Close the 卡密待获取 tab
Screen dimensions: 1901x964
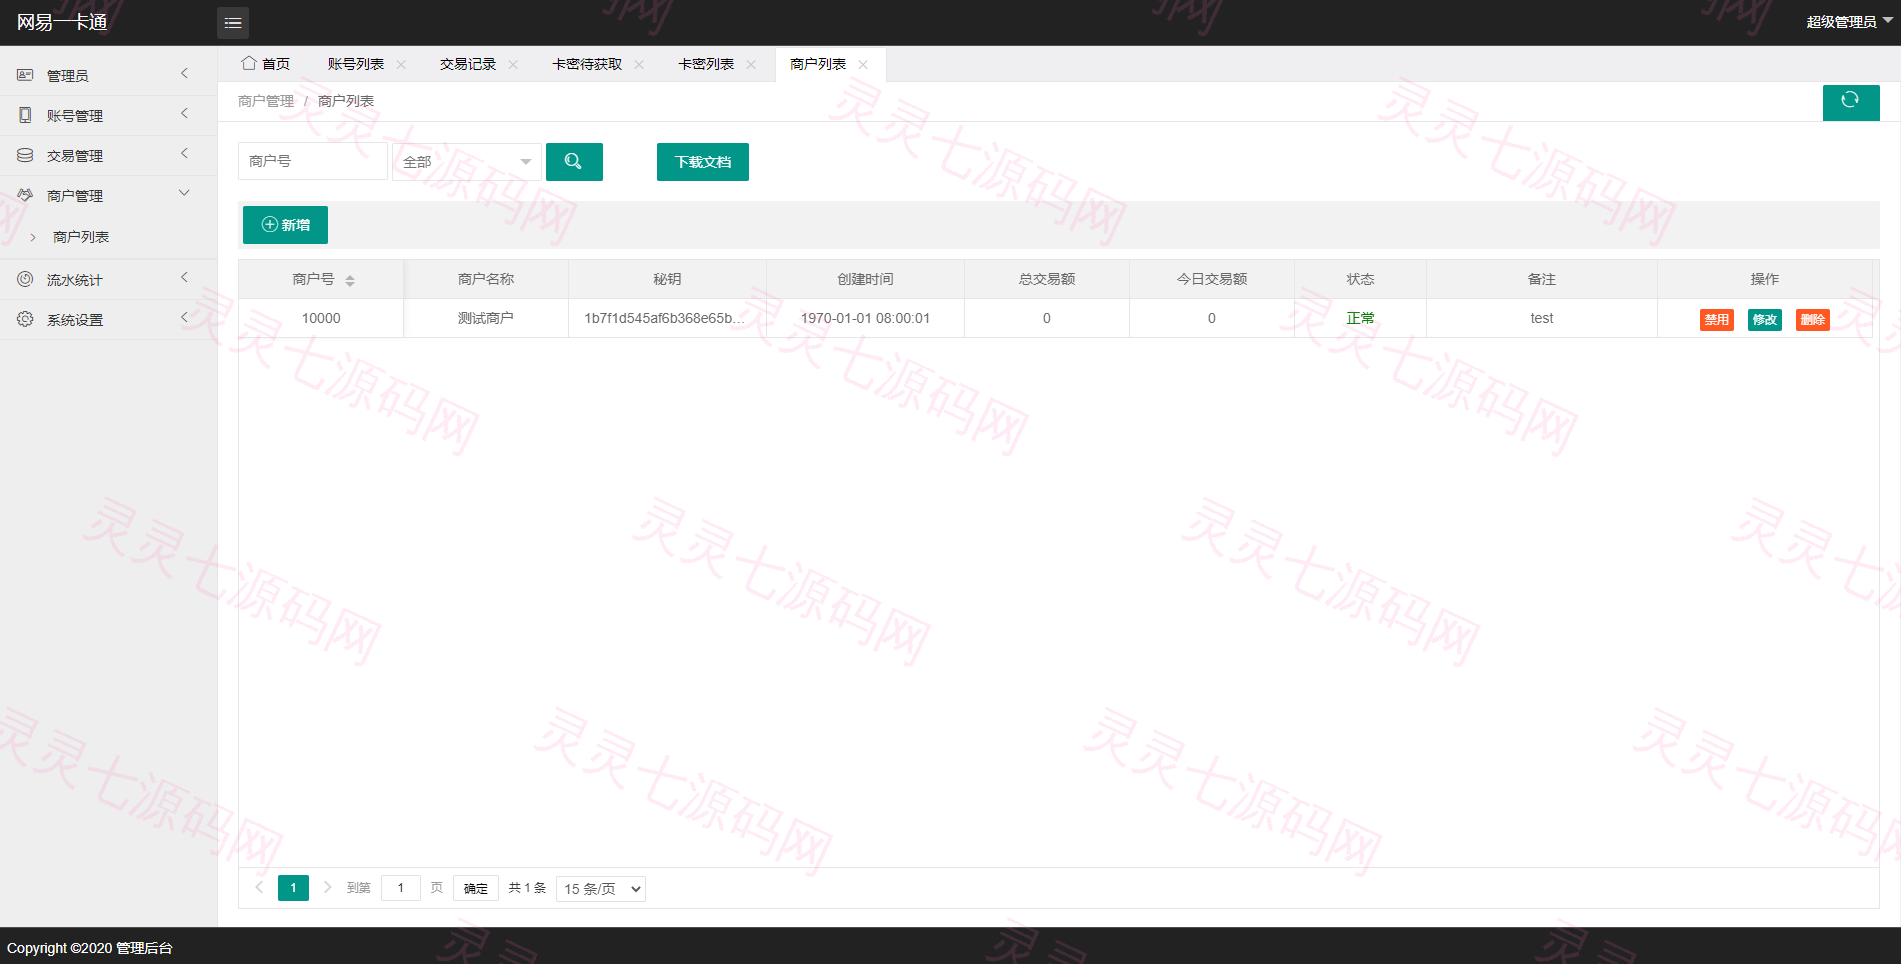click(x=639, y=64)
